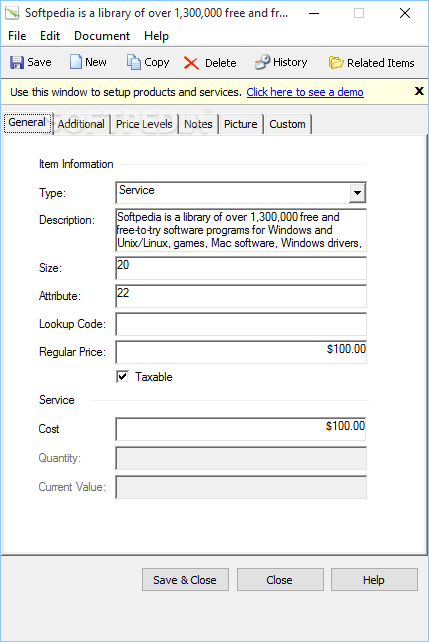Click the Save & Close button

(185, 579)
